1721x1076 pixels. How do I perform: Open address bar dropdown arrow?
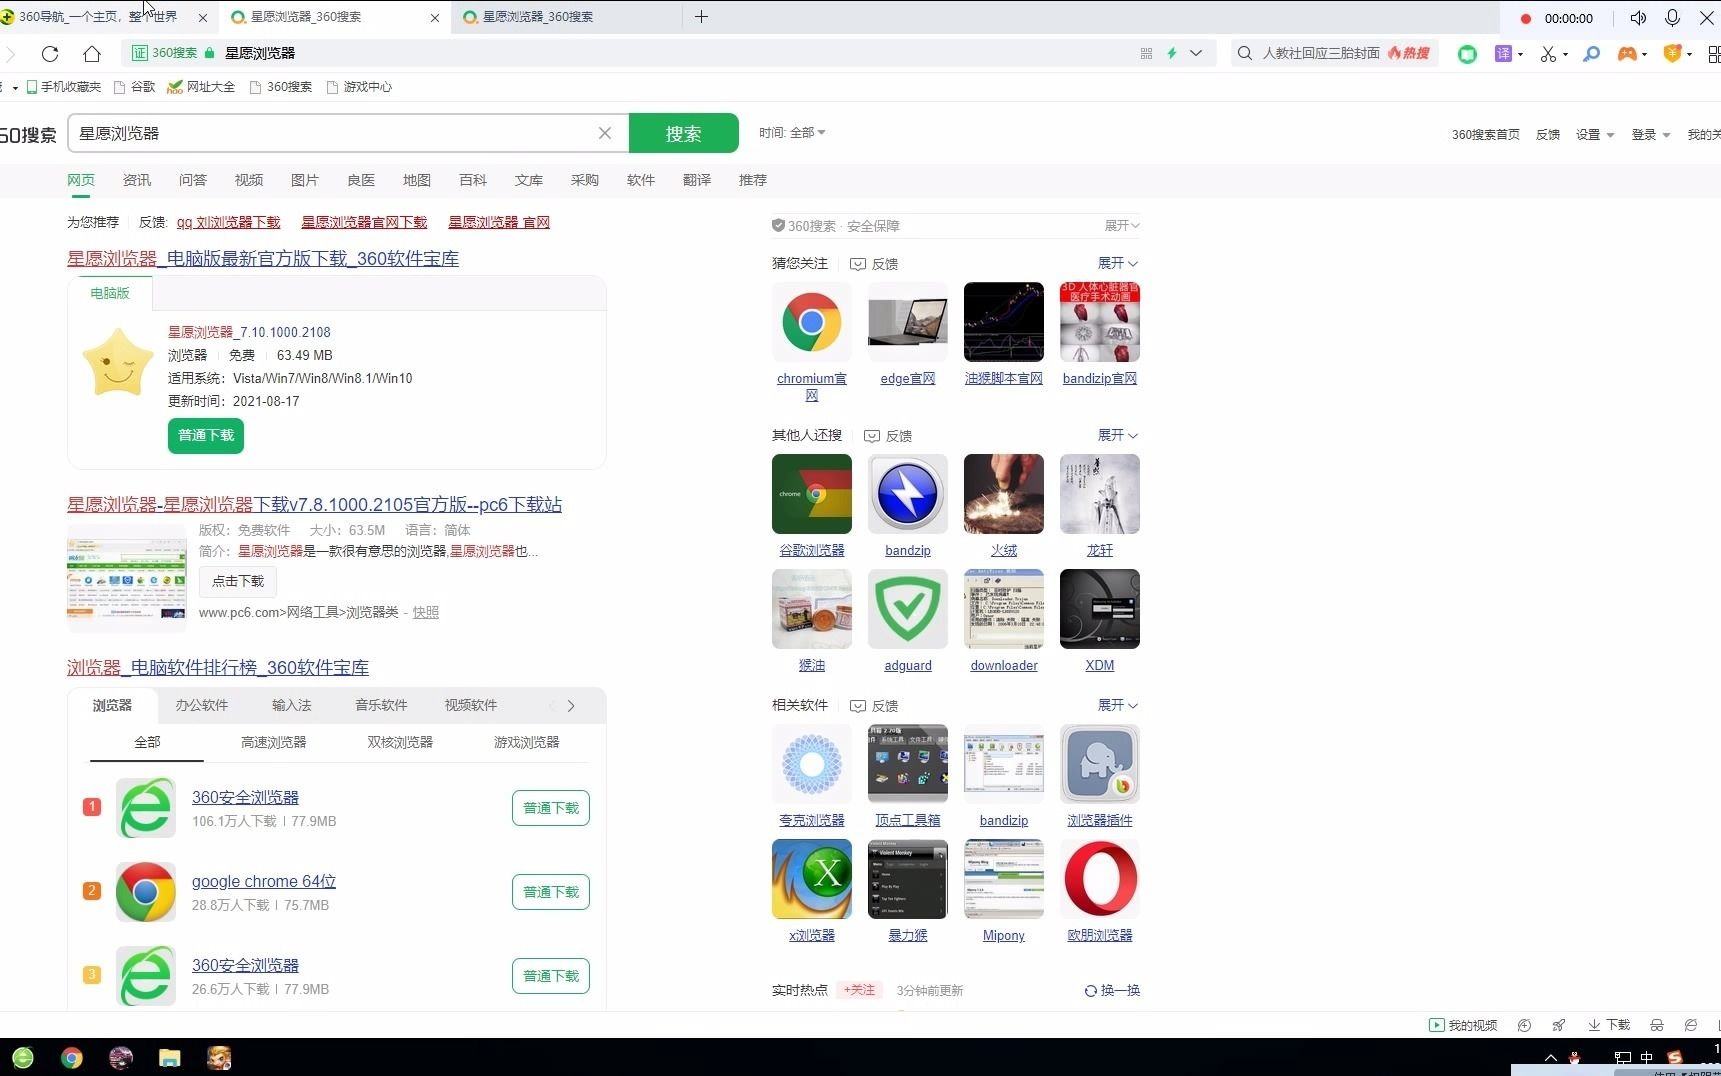1196,53
